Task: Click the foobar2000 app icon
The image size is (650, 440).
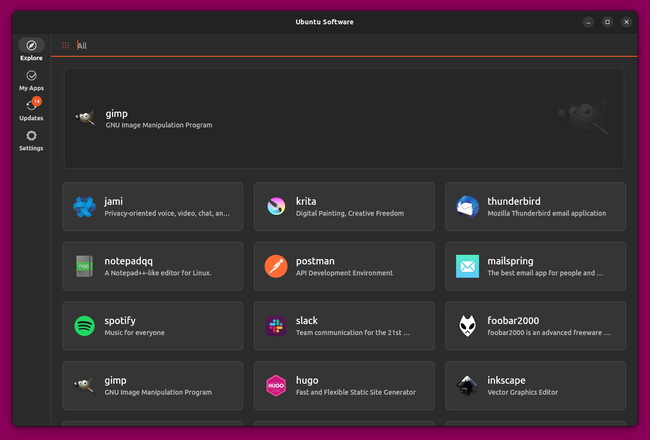Action: (468, 326)
